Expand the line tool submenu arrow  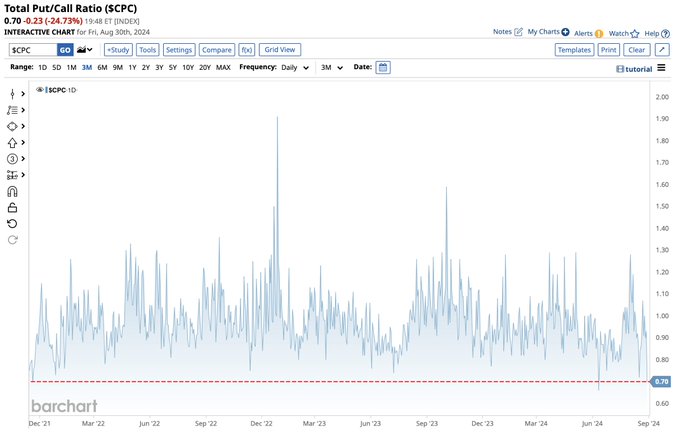(x=23, y=94)
